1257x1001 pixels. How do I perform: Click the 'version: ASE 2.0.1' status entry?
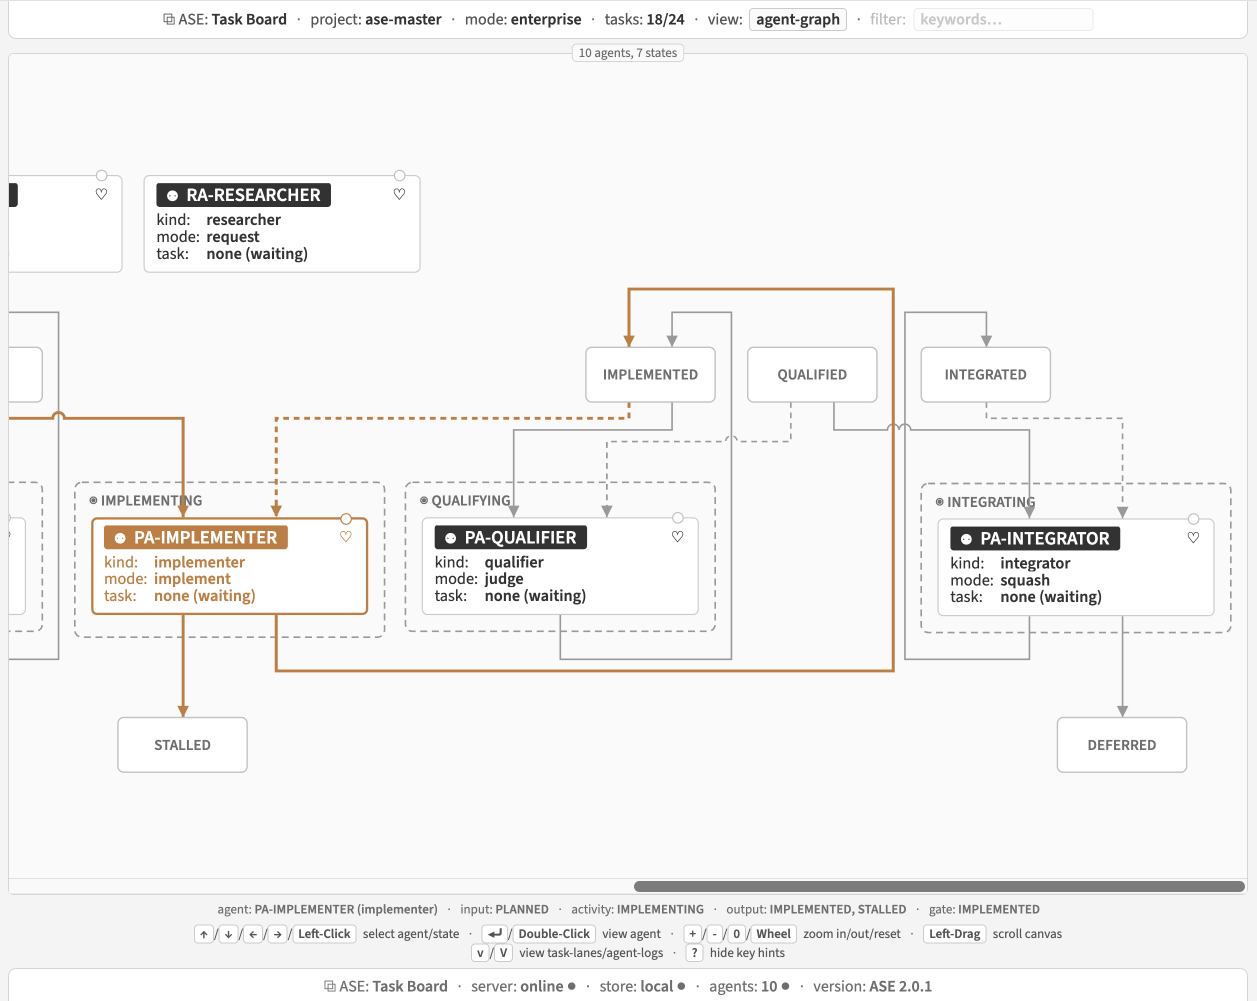[872, 986]
